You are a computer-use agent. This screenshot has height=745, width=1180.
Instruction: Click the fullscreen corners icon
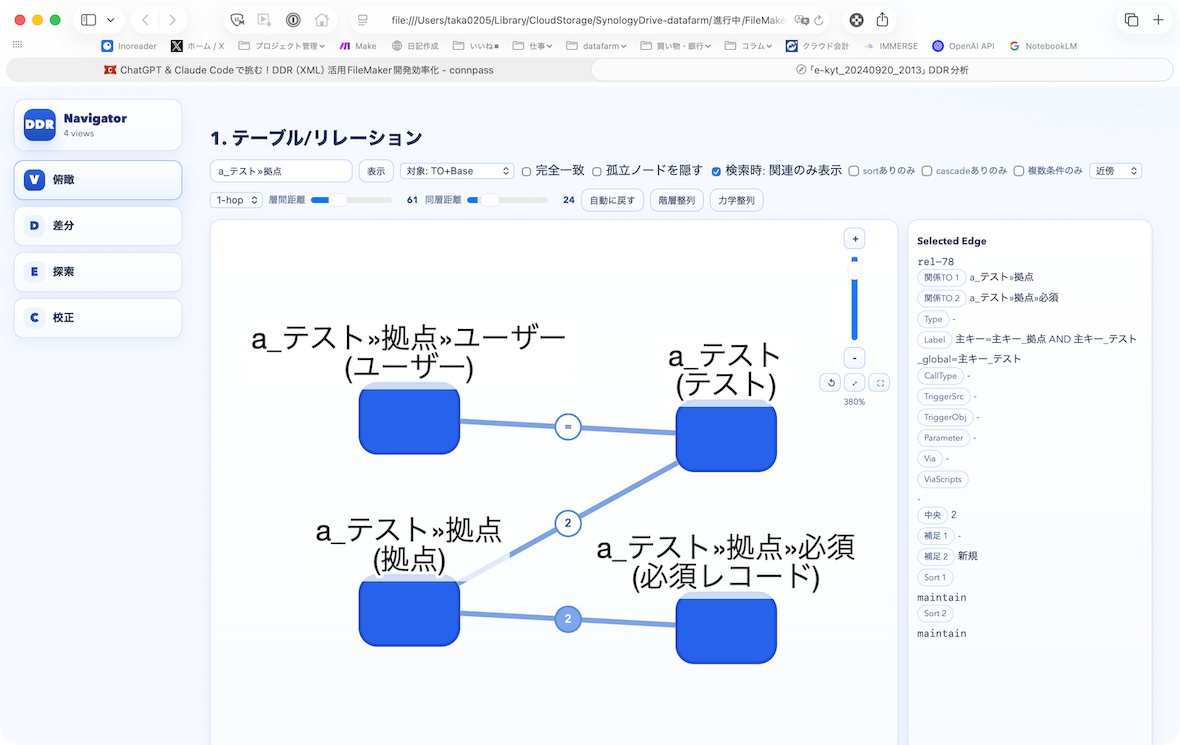tap(879, 382)
